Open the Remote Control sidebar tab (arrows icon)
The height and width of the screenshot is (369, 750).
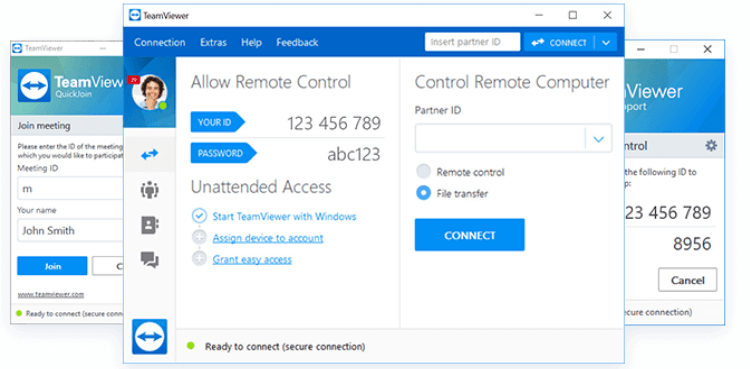(x=150, y=154)
